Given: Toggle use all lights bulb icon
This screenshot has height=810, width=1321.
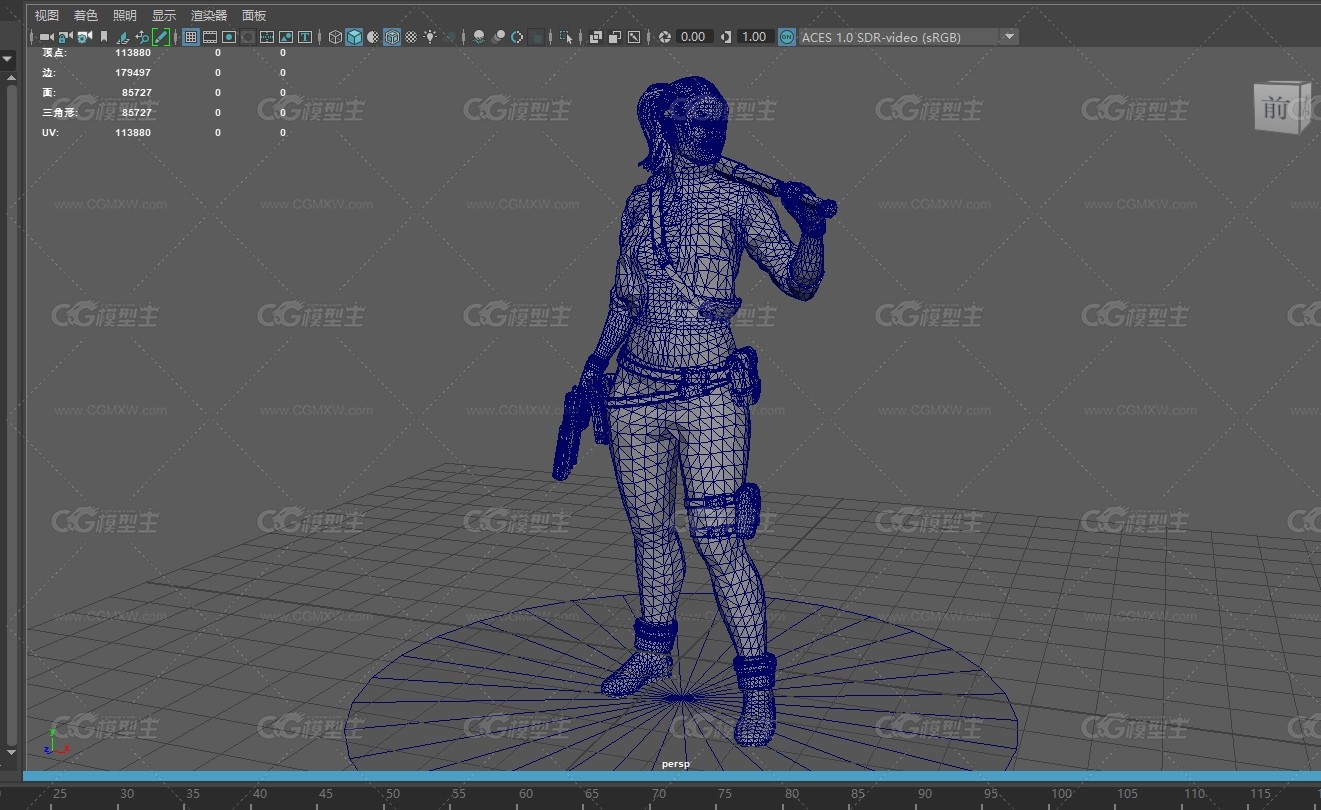Looking at the screenshot, I should click(x=430, y=37).
